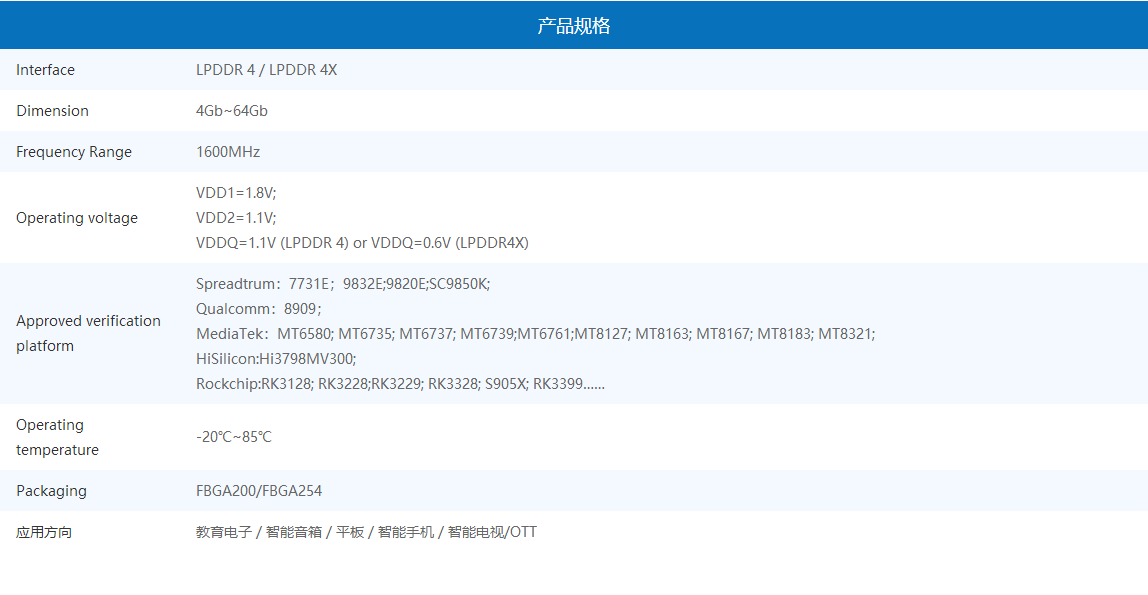Select the Dimension row label
The width and height of the screenshot is (1148, 595).
click(53, 111)
